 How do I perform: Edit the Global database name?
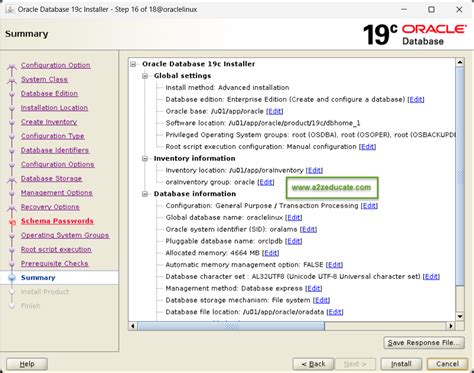294,218
